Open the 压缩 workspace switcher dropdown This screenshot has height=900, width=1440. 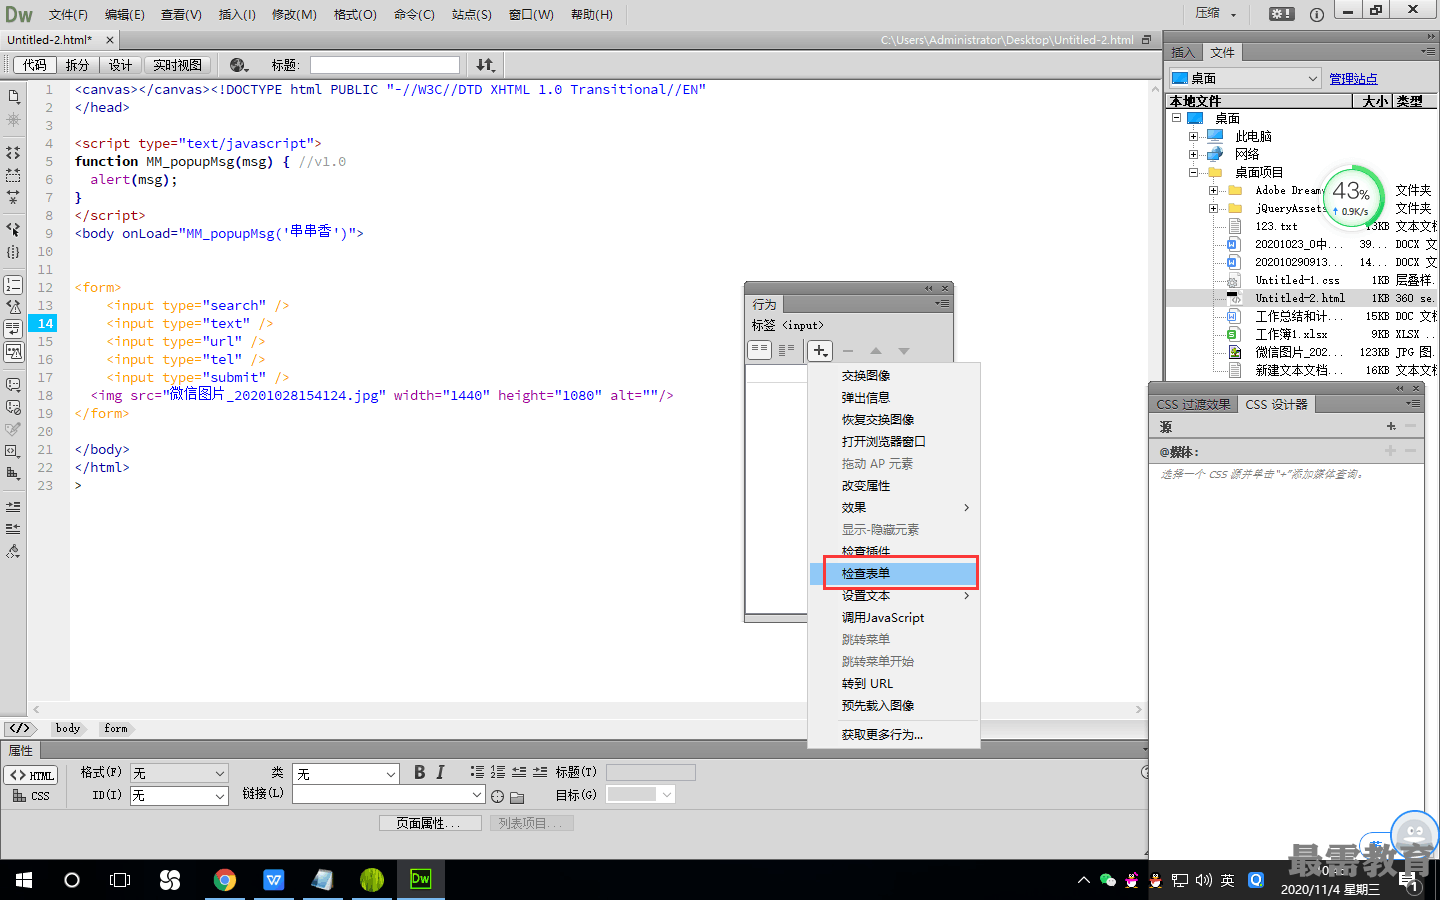[x=1216, y=14]
